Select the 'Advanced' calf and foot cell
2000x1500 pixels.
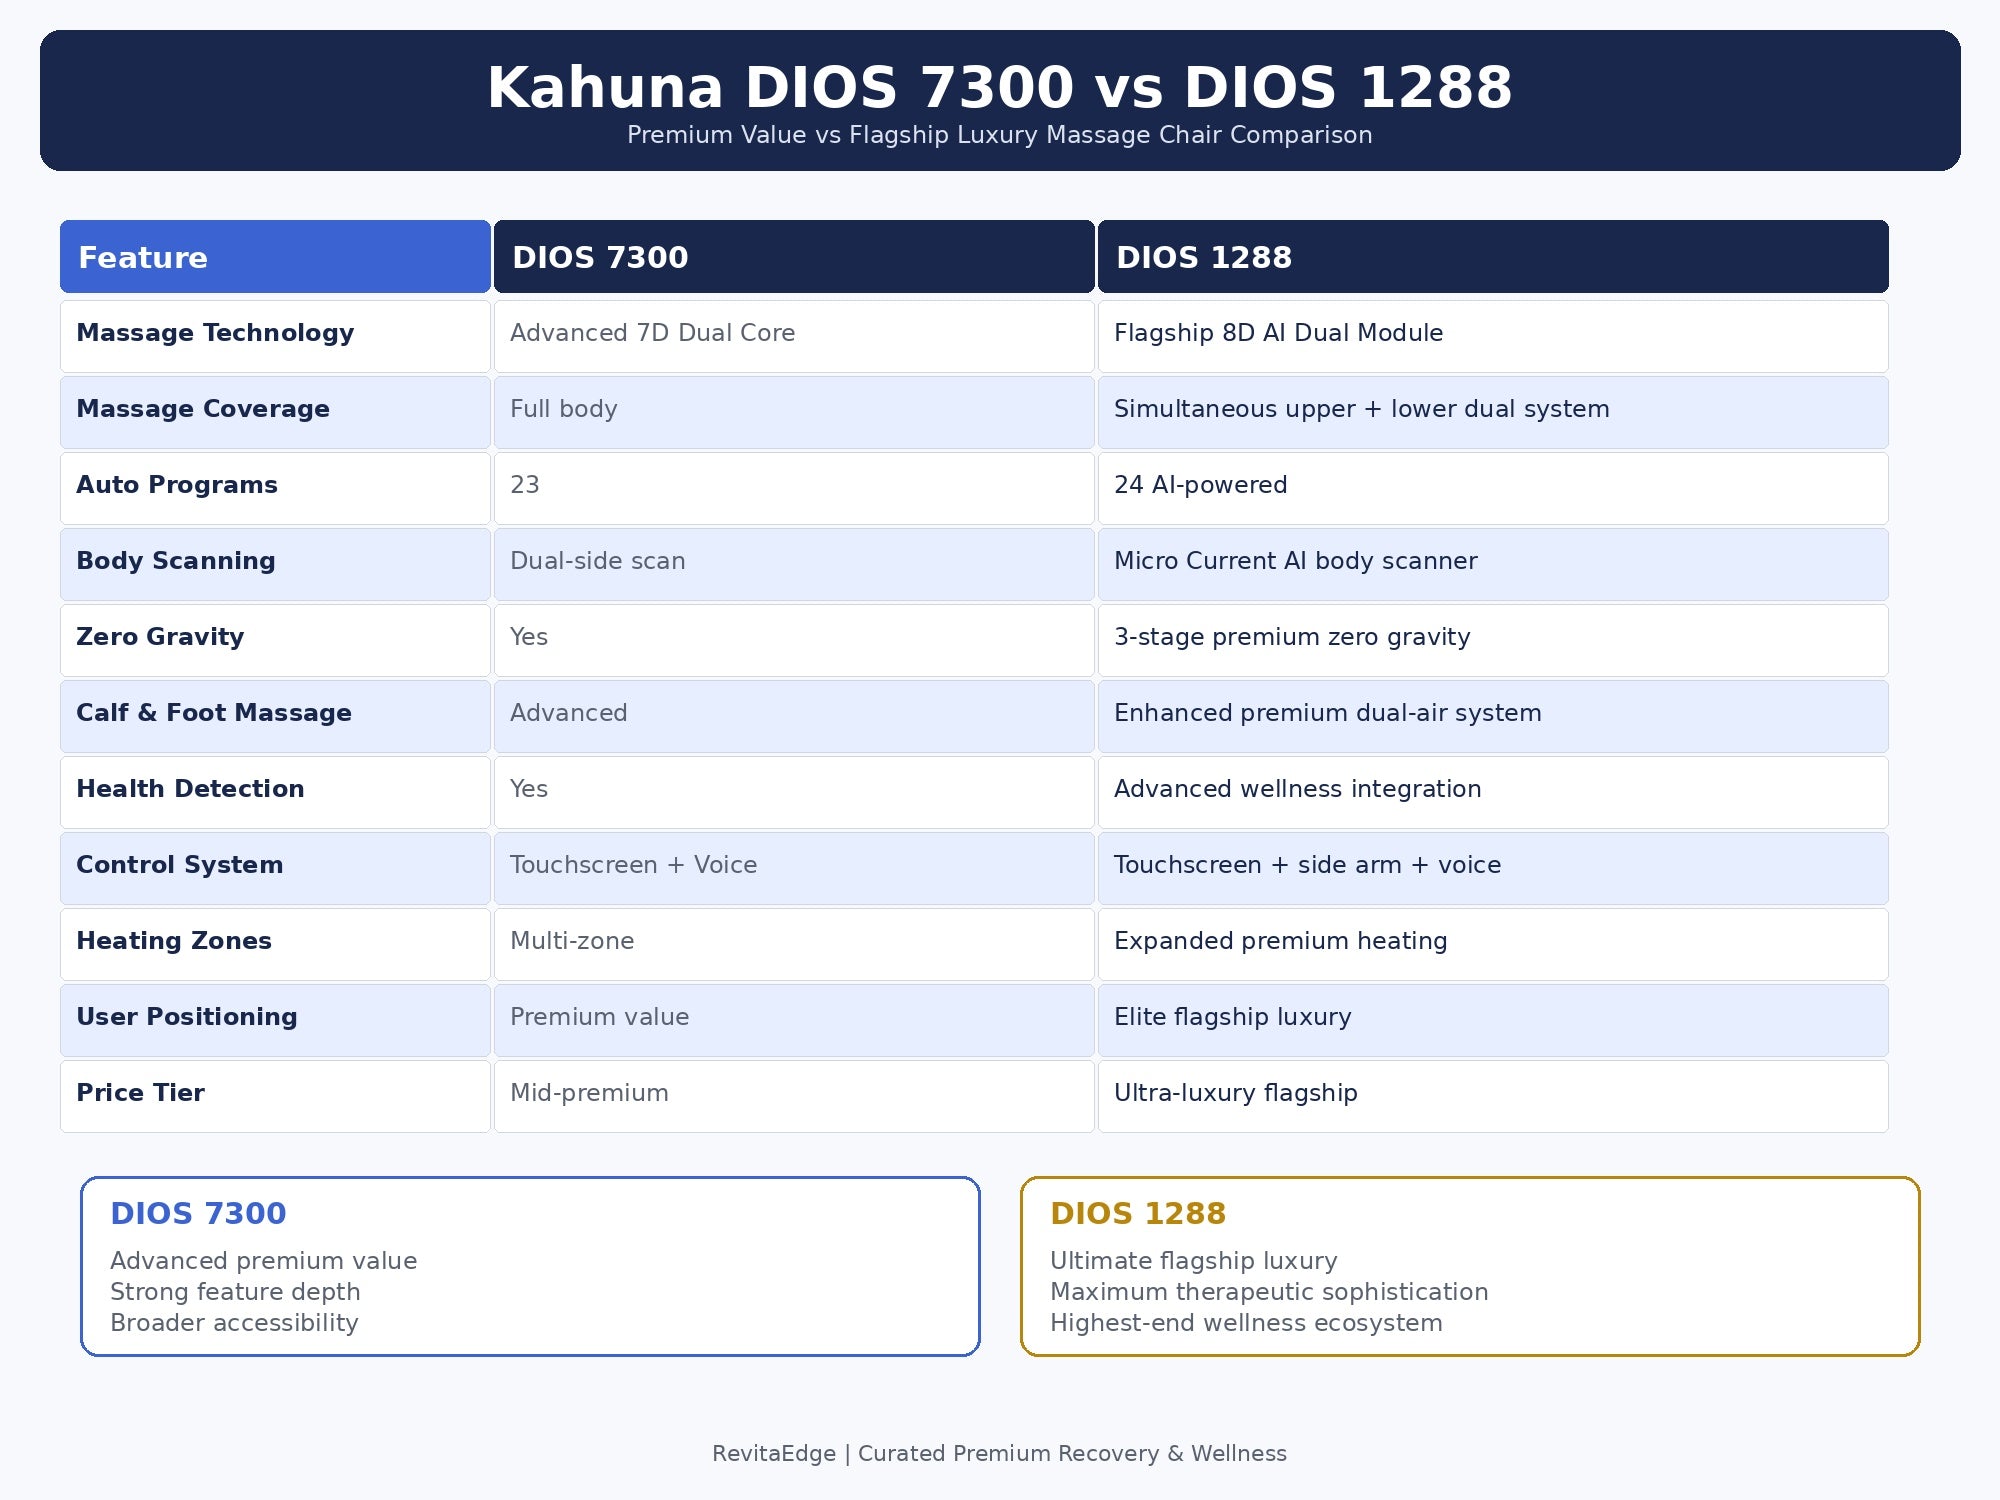[794, 717]
